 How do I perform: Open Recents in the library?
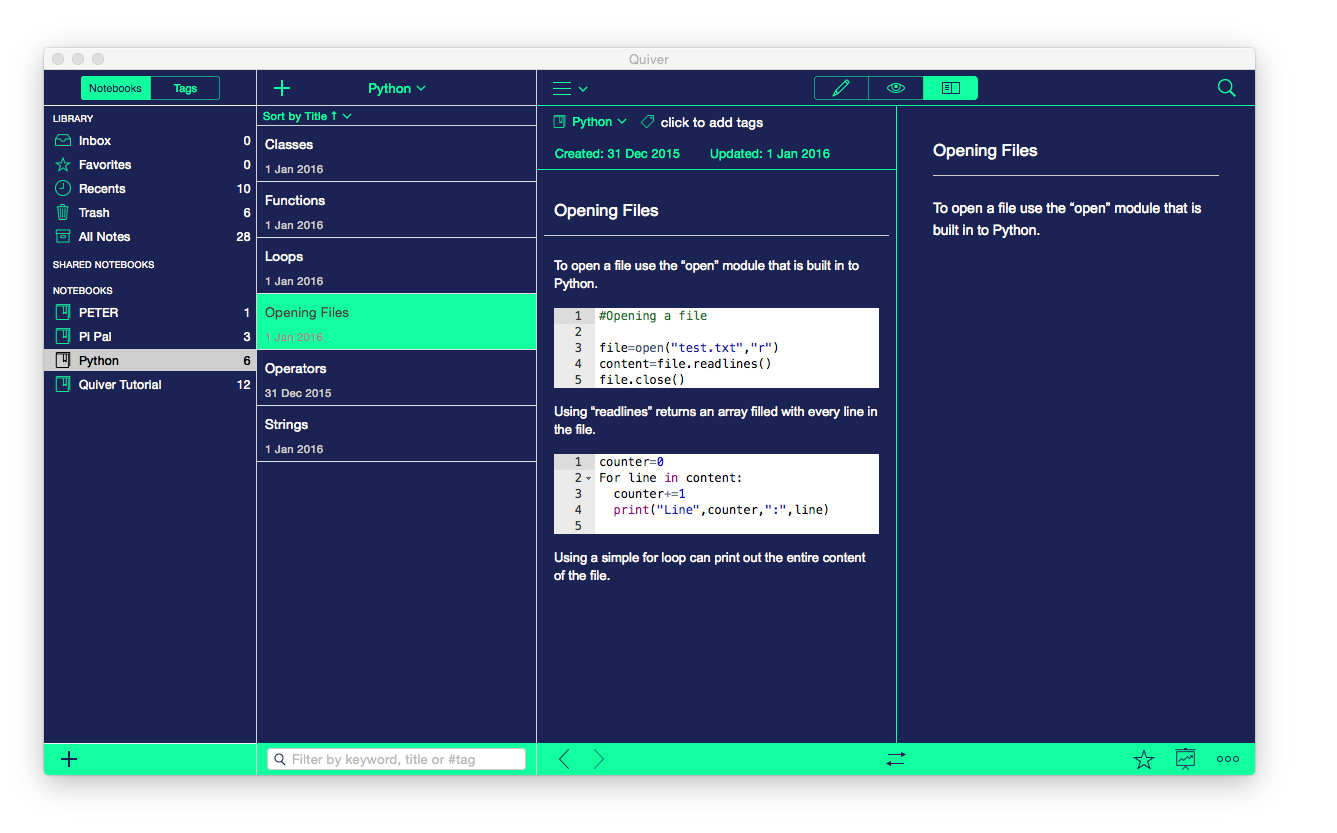pyautogui.click(x=150, y=189)
